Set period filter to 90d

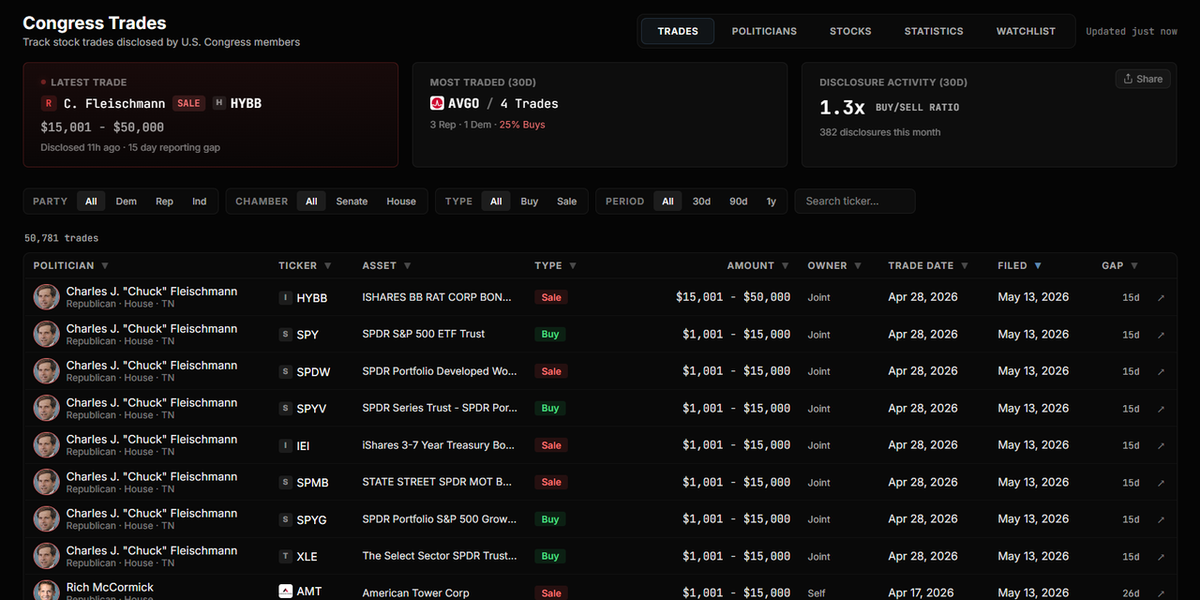[x=738, y=201]
